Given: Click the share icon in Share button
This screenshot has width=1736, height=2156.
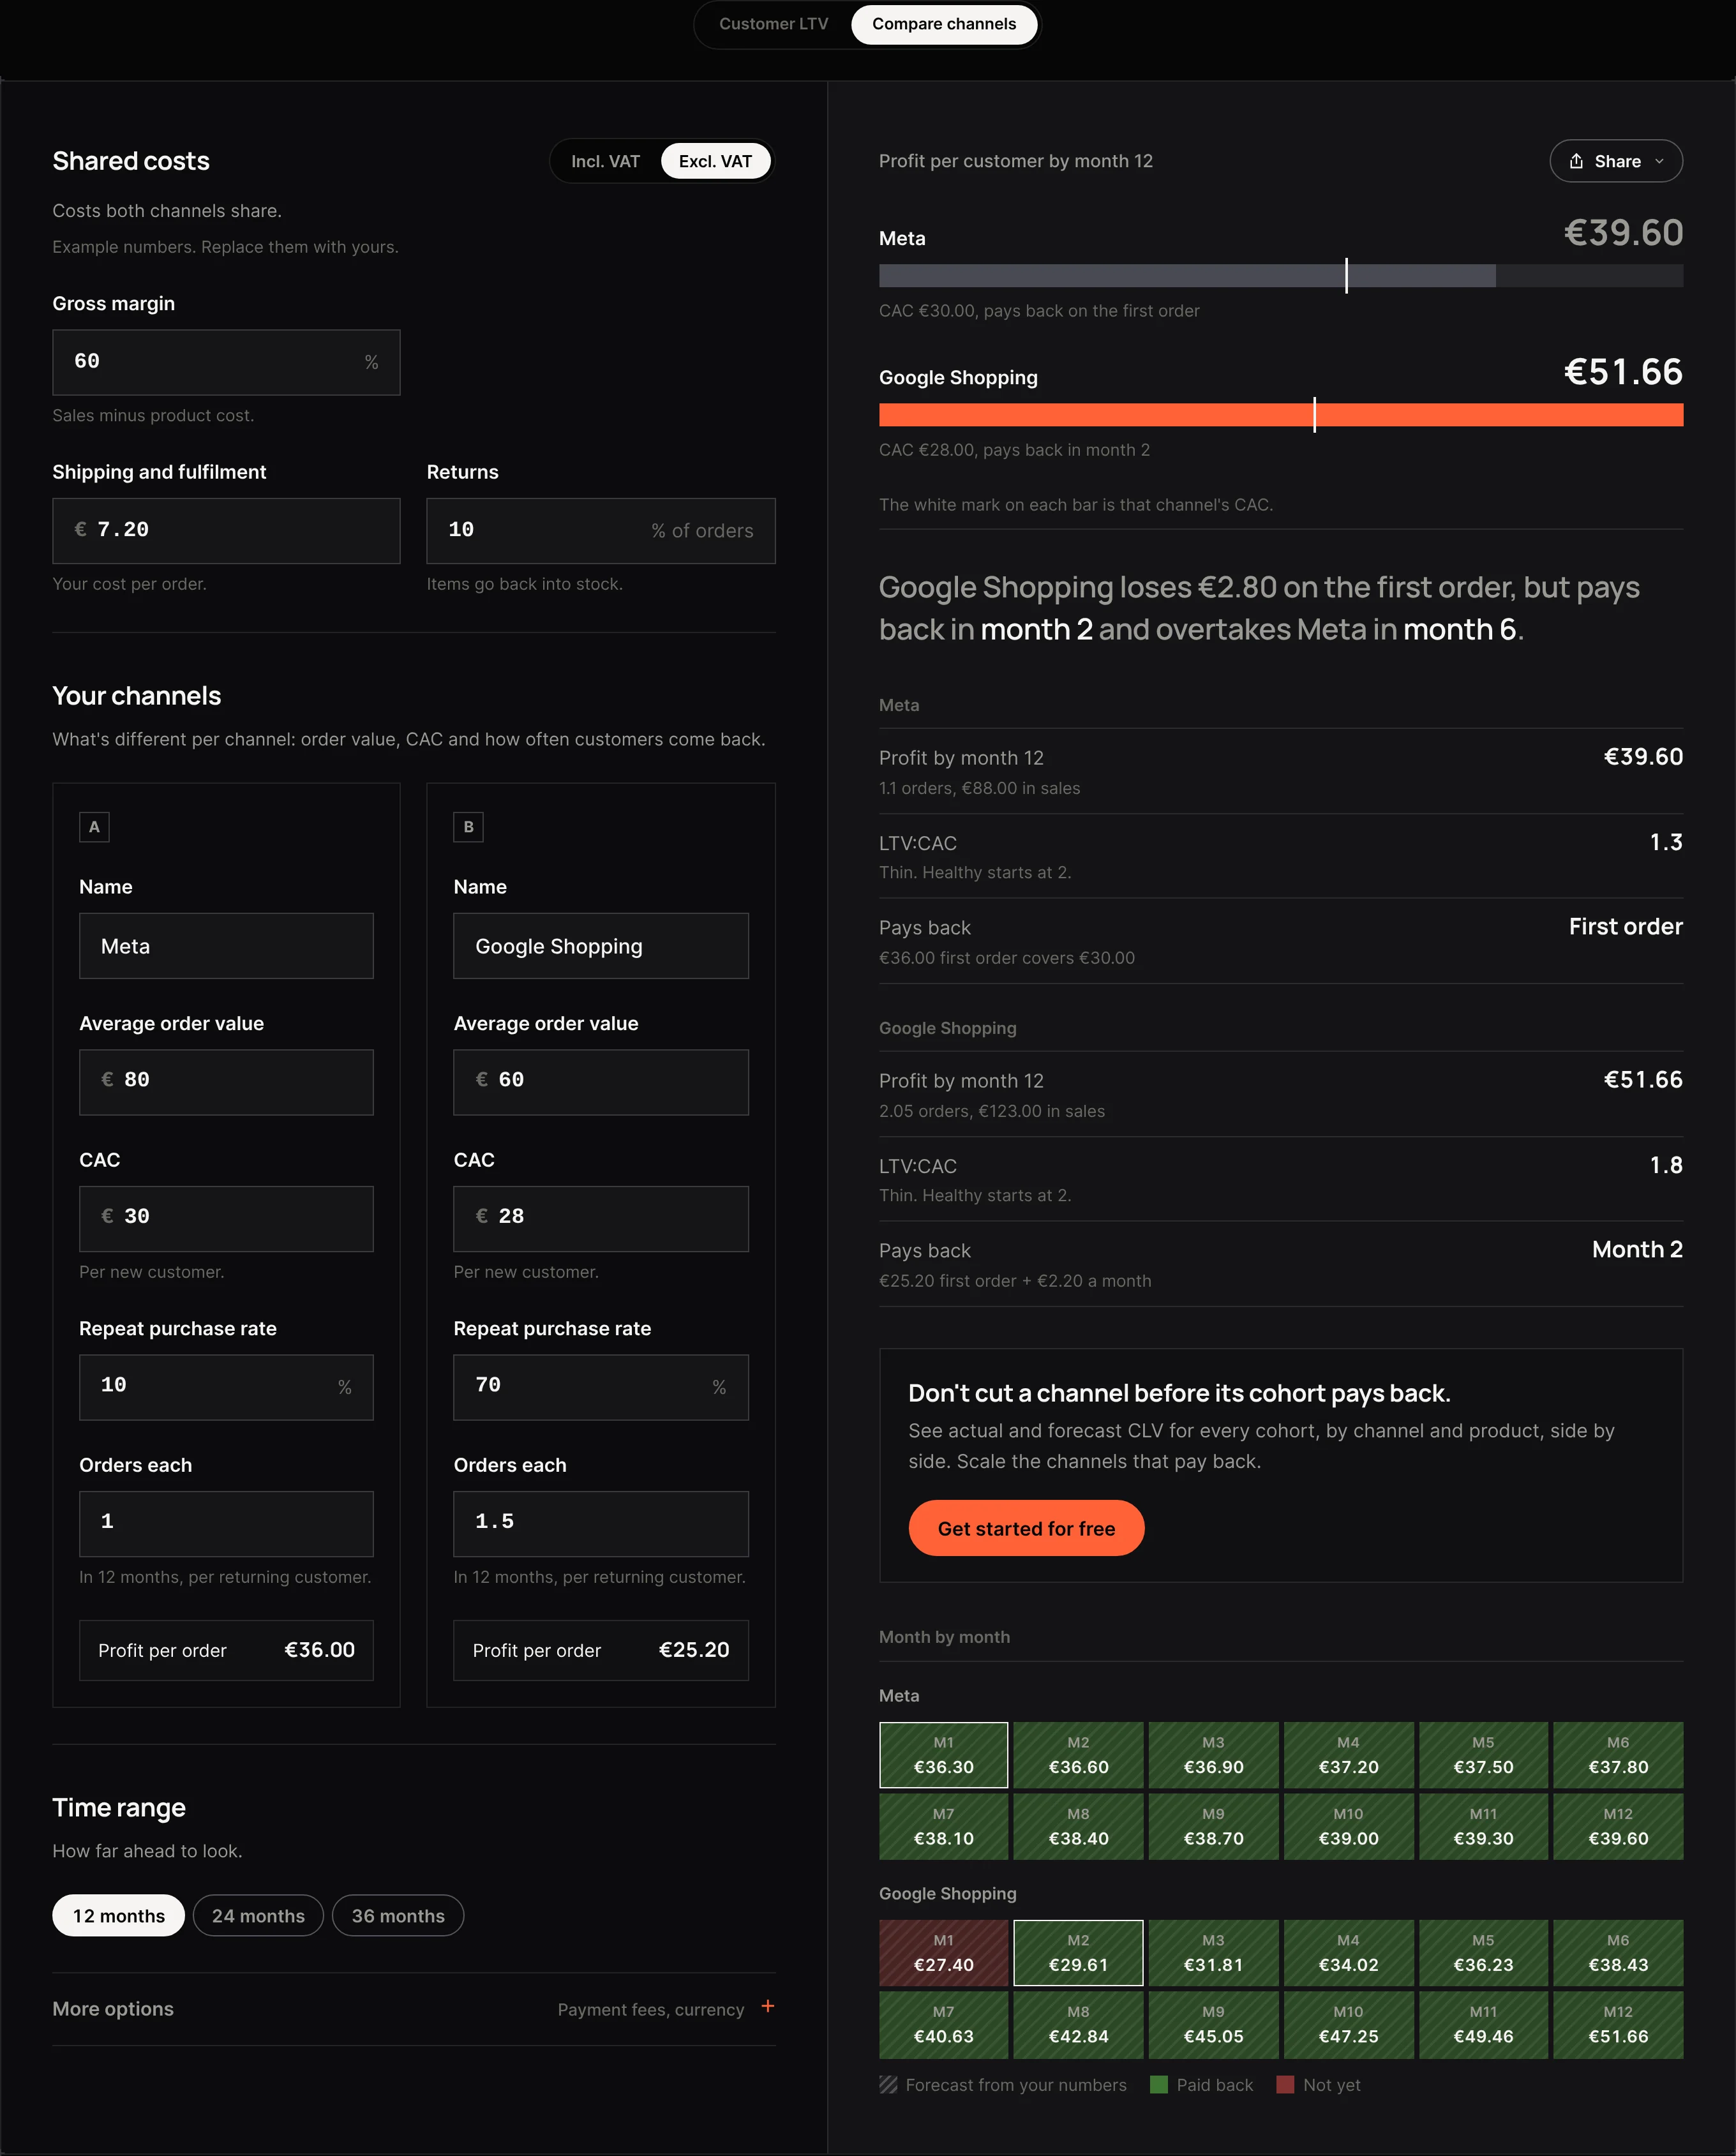Looking at the screenshot, I should point(1576,161).
